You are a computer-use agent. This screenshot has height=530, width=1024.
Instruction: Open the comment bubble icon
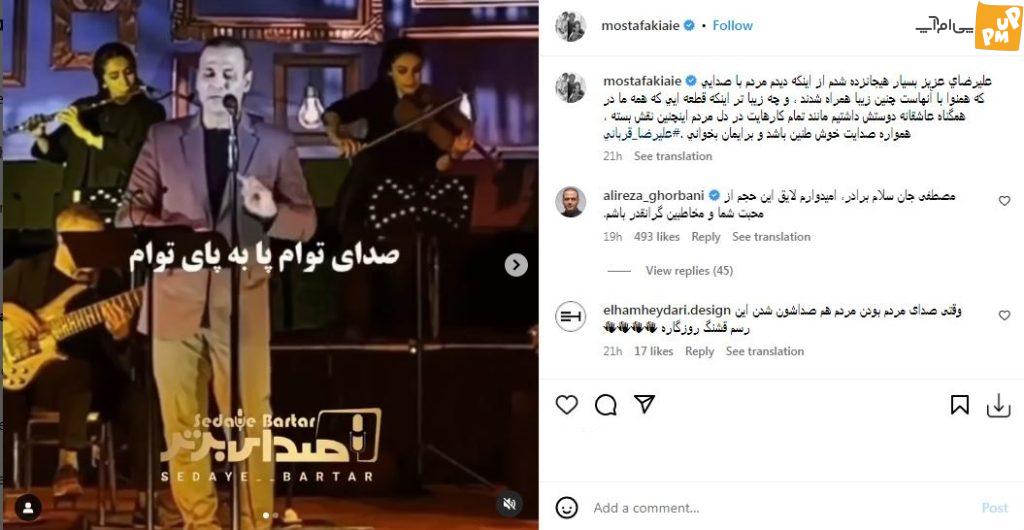click(605, 405)
